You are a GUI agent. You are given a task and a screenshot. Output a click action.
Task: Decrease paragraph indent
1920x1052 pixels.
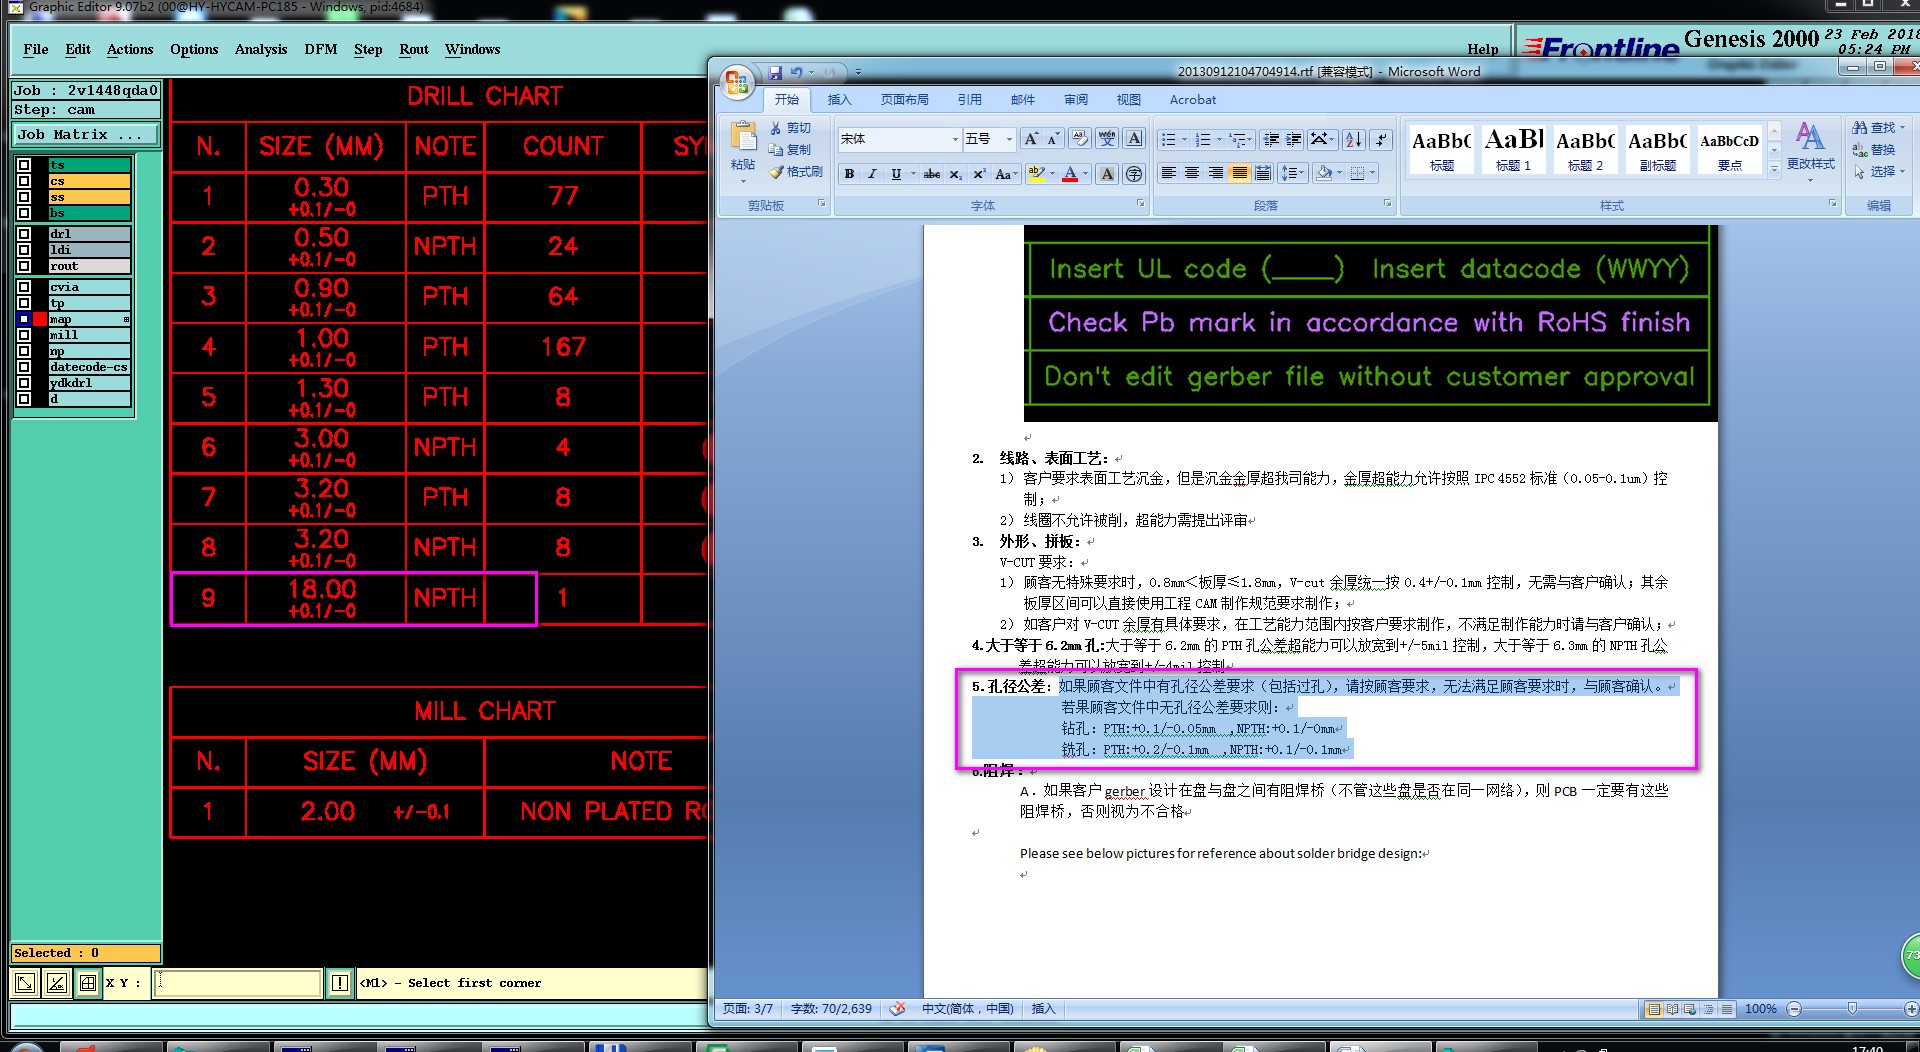click(1271, 139)
